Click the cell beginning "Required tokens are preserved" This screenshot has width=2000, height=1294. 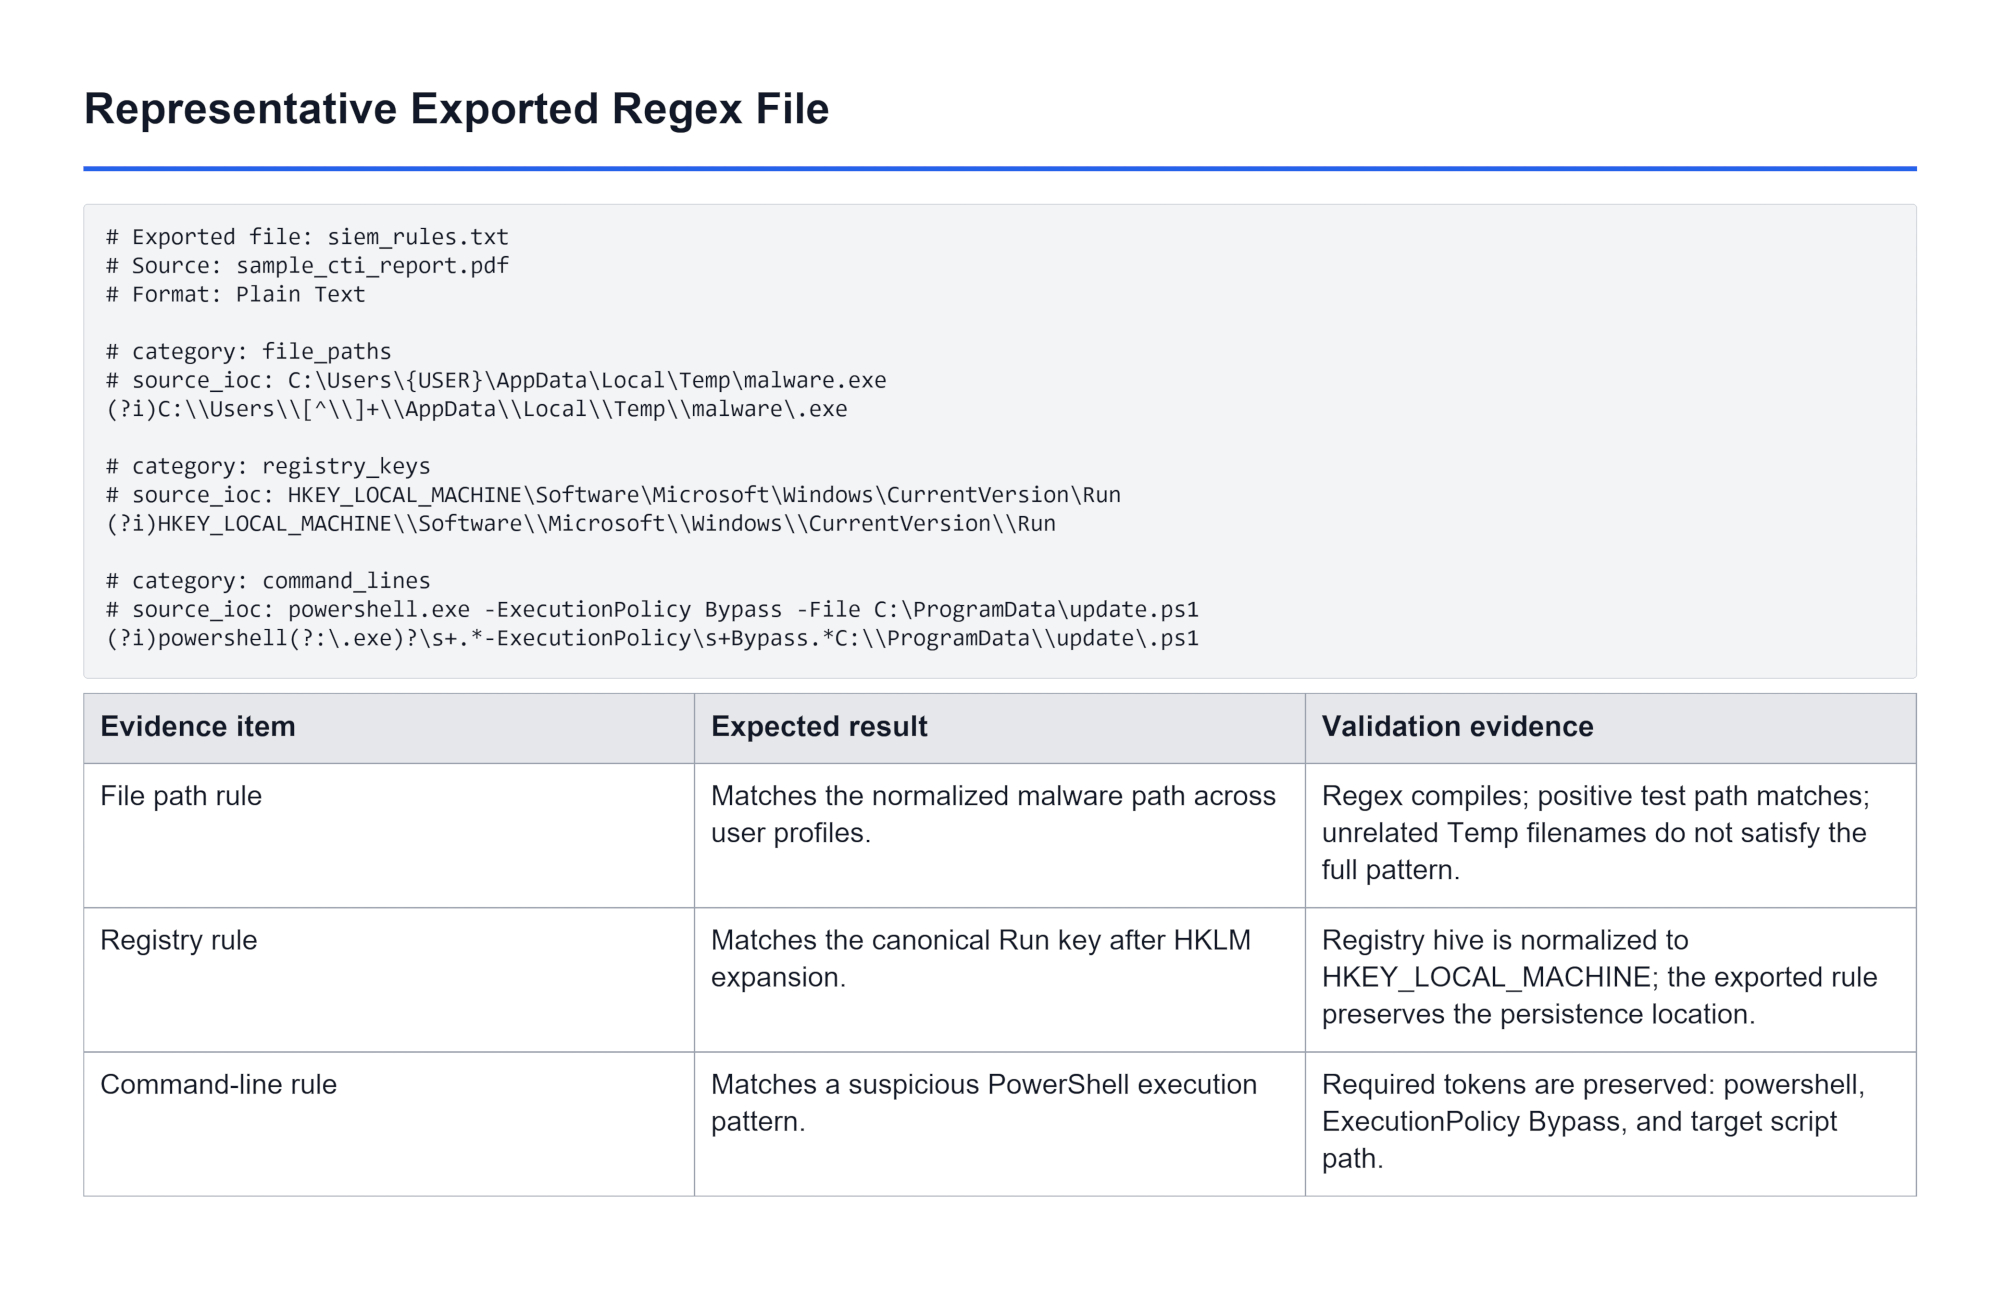[x=1611, y=1124]
